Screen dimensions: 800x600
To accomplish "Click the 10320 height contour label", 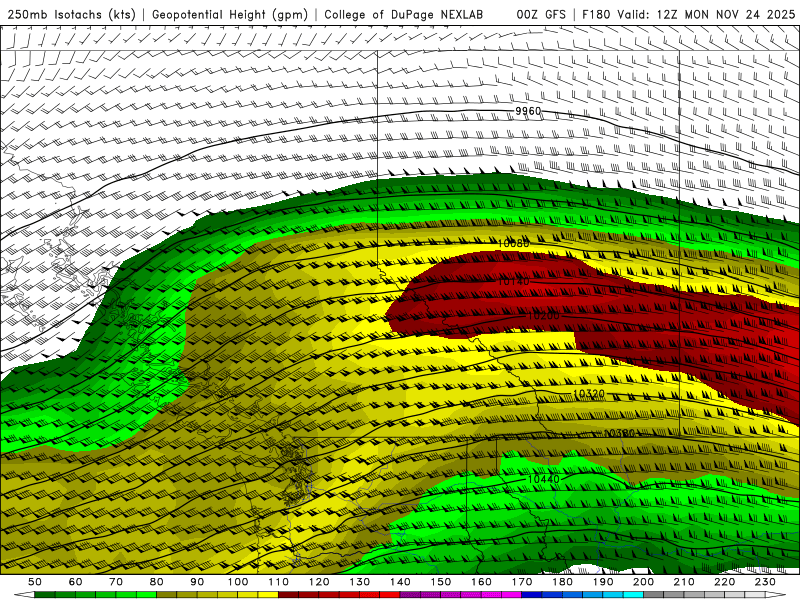I will tap(589, 393).
